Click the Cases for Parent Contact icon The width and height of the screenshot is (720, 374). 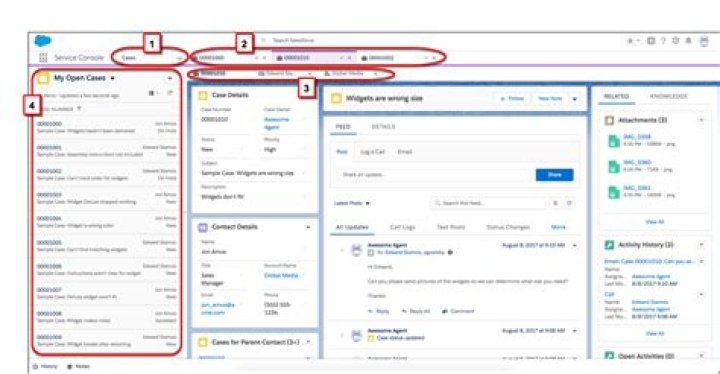pos(202,342)
